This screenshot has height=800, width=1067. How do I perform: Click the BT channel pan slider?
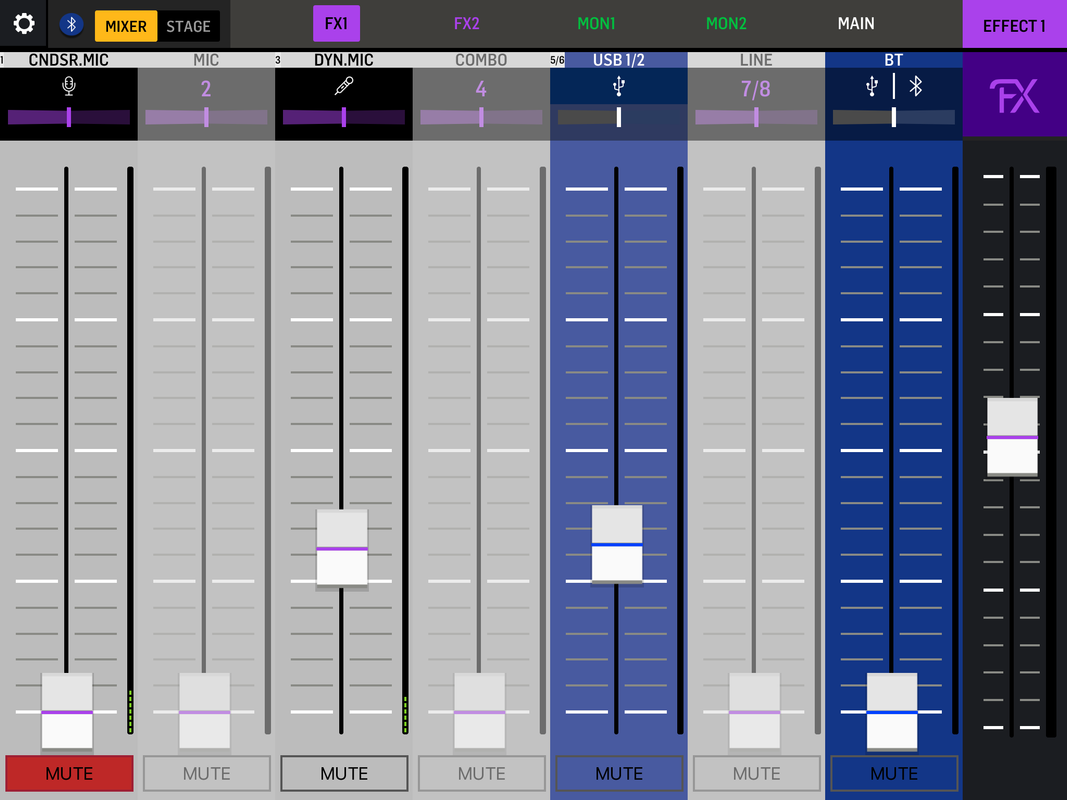click(893, 117)
